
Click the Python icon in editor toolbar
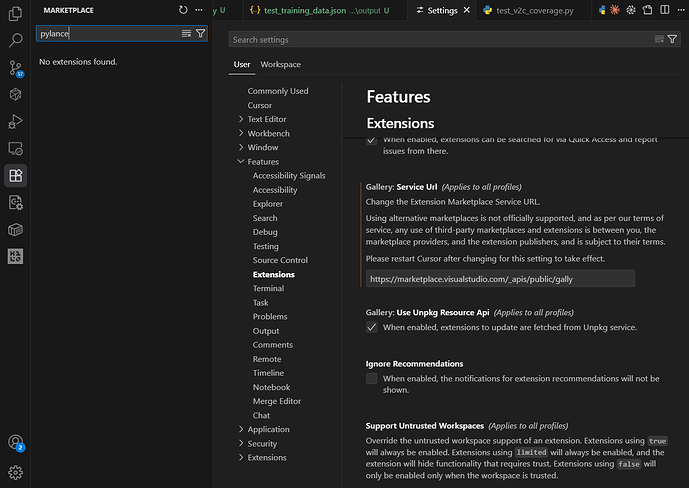pyautogui.click(x=602, y=10)
